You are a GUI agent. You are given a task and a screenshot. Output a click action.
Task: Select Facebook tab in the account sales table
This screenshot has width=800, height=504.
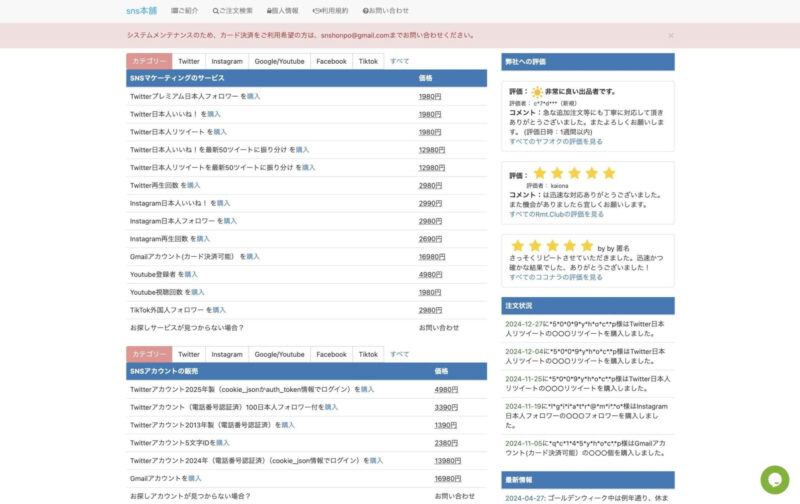point(331,354)
